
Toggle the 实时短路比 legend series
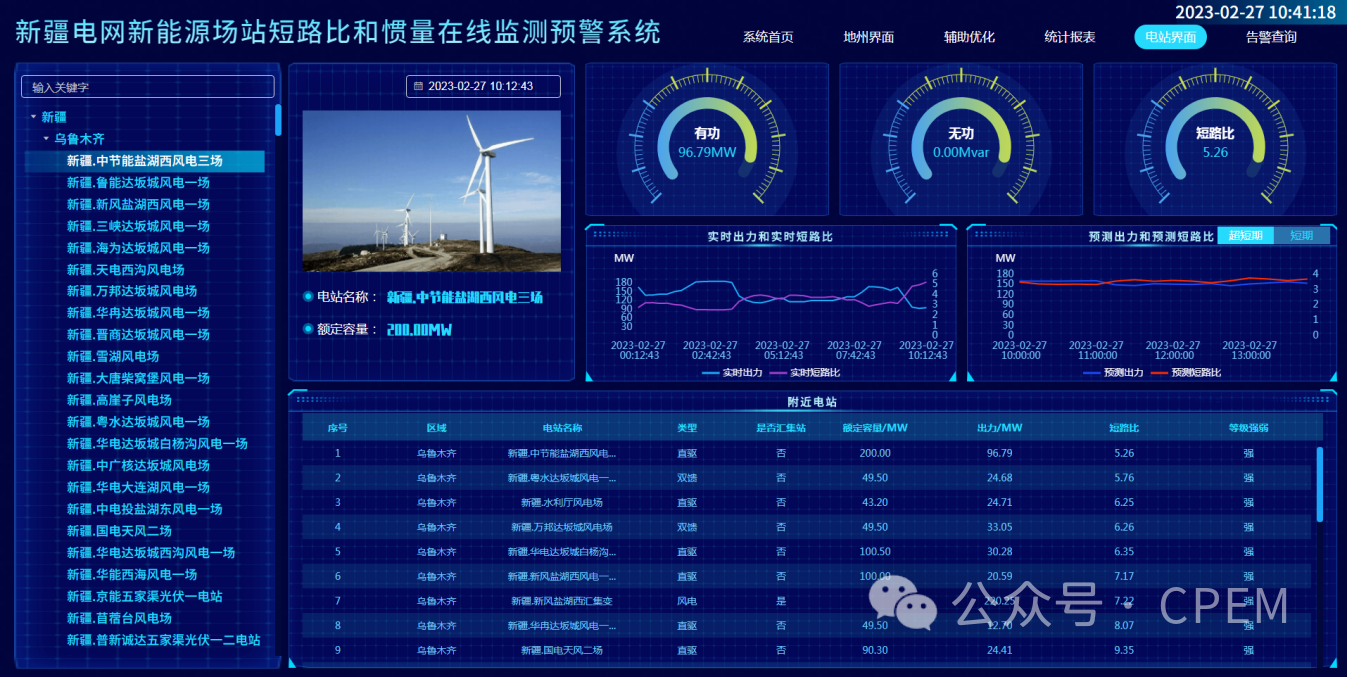[804, 372]
